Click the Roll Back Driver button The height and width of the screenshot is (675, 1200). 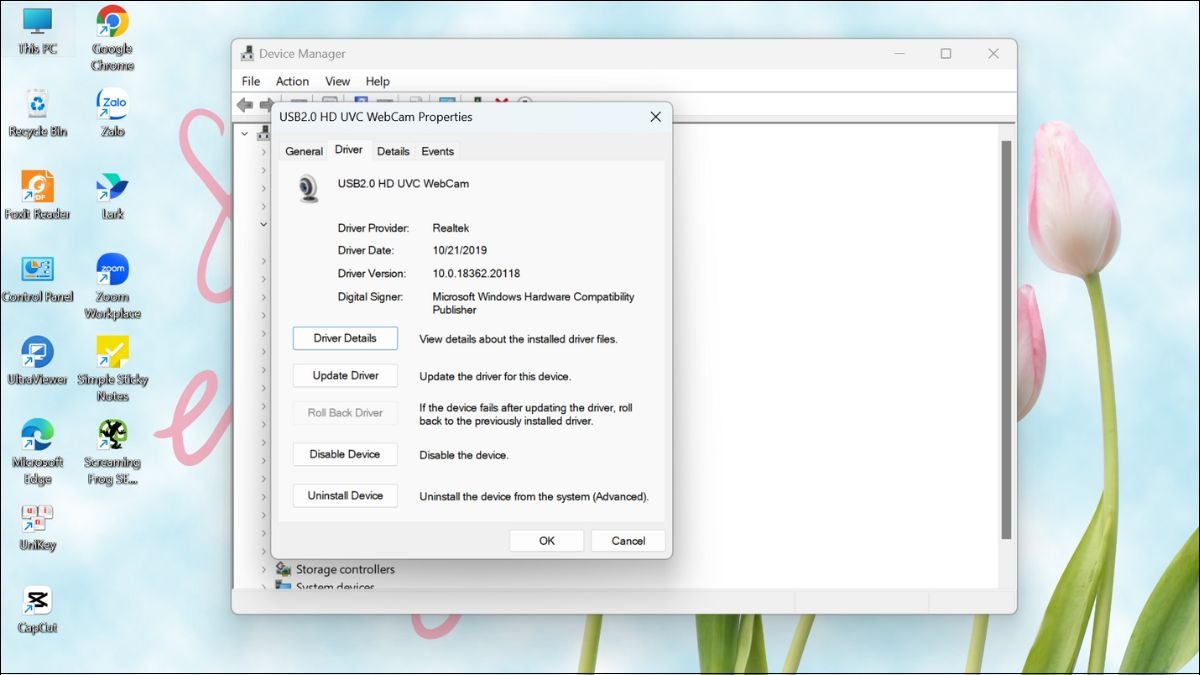click(345, 413)
